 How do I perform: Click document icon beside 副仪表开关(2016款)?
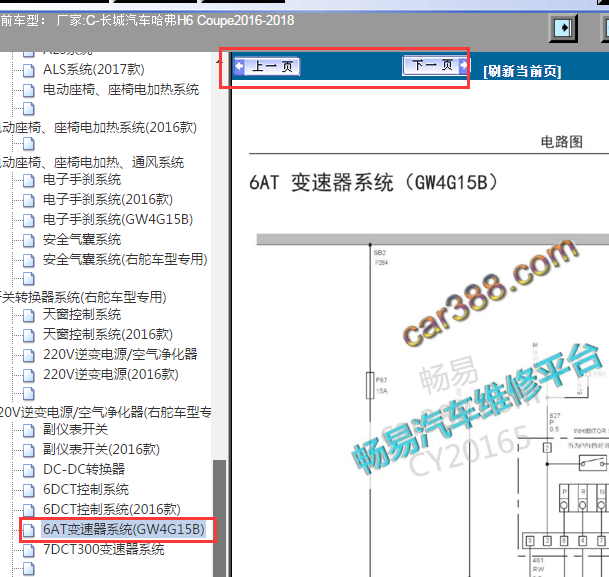coord(28,450)
